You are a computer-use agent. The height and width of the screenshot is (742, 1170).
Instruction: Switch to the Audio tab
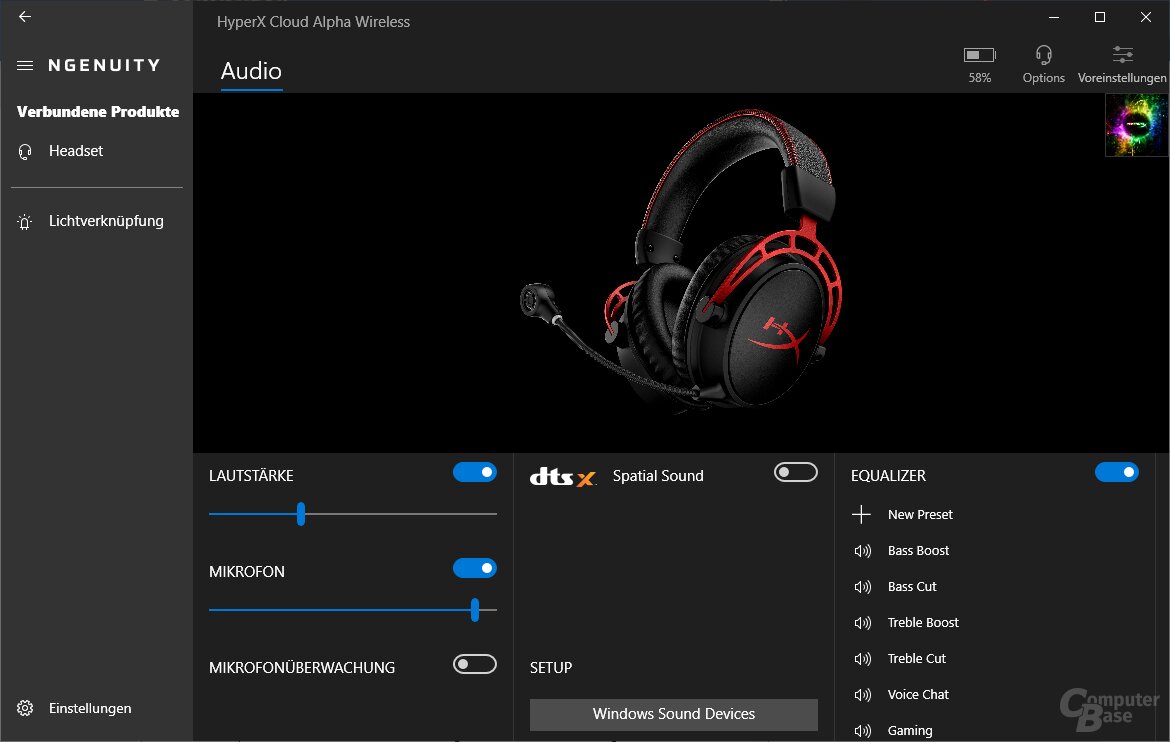coord(251,71)
